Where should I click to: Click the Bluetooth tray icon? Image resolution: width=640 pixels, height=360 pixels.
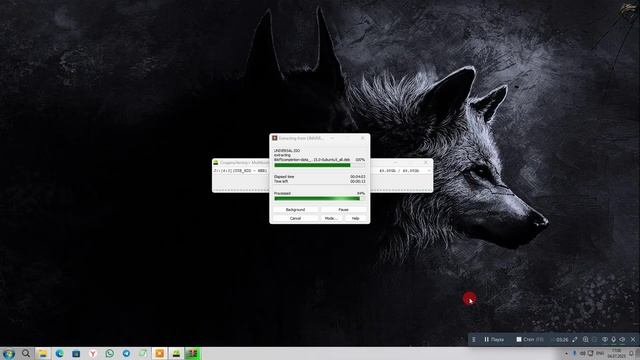pos(575,353)
